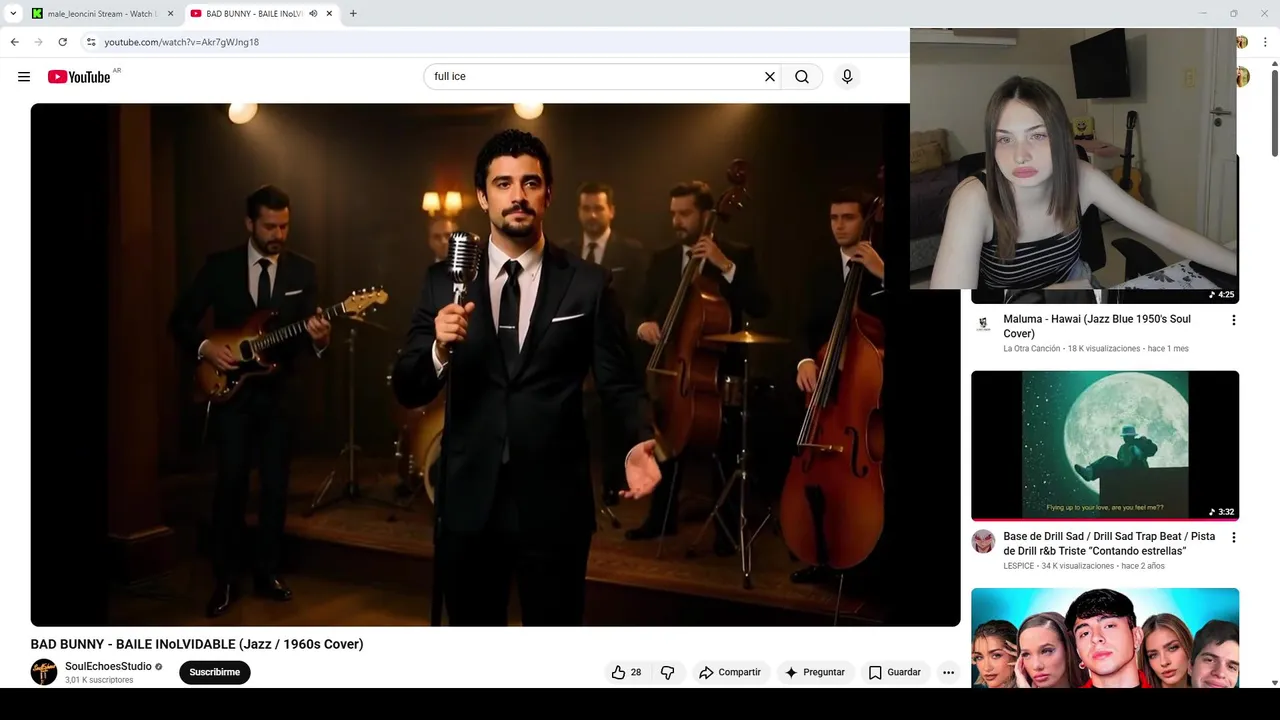The image size is (1280, 720).
Task: Click the scrollbar down arrow
Action: (1274, 682)
